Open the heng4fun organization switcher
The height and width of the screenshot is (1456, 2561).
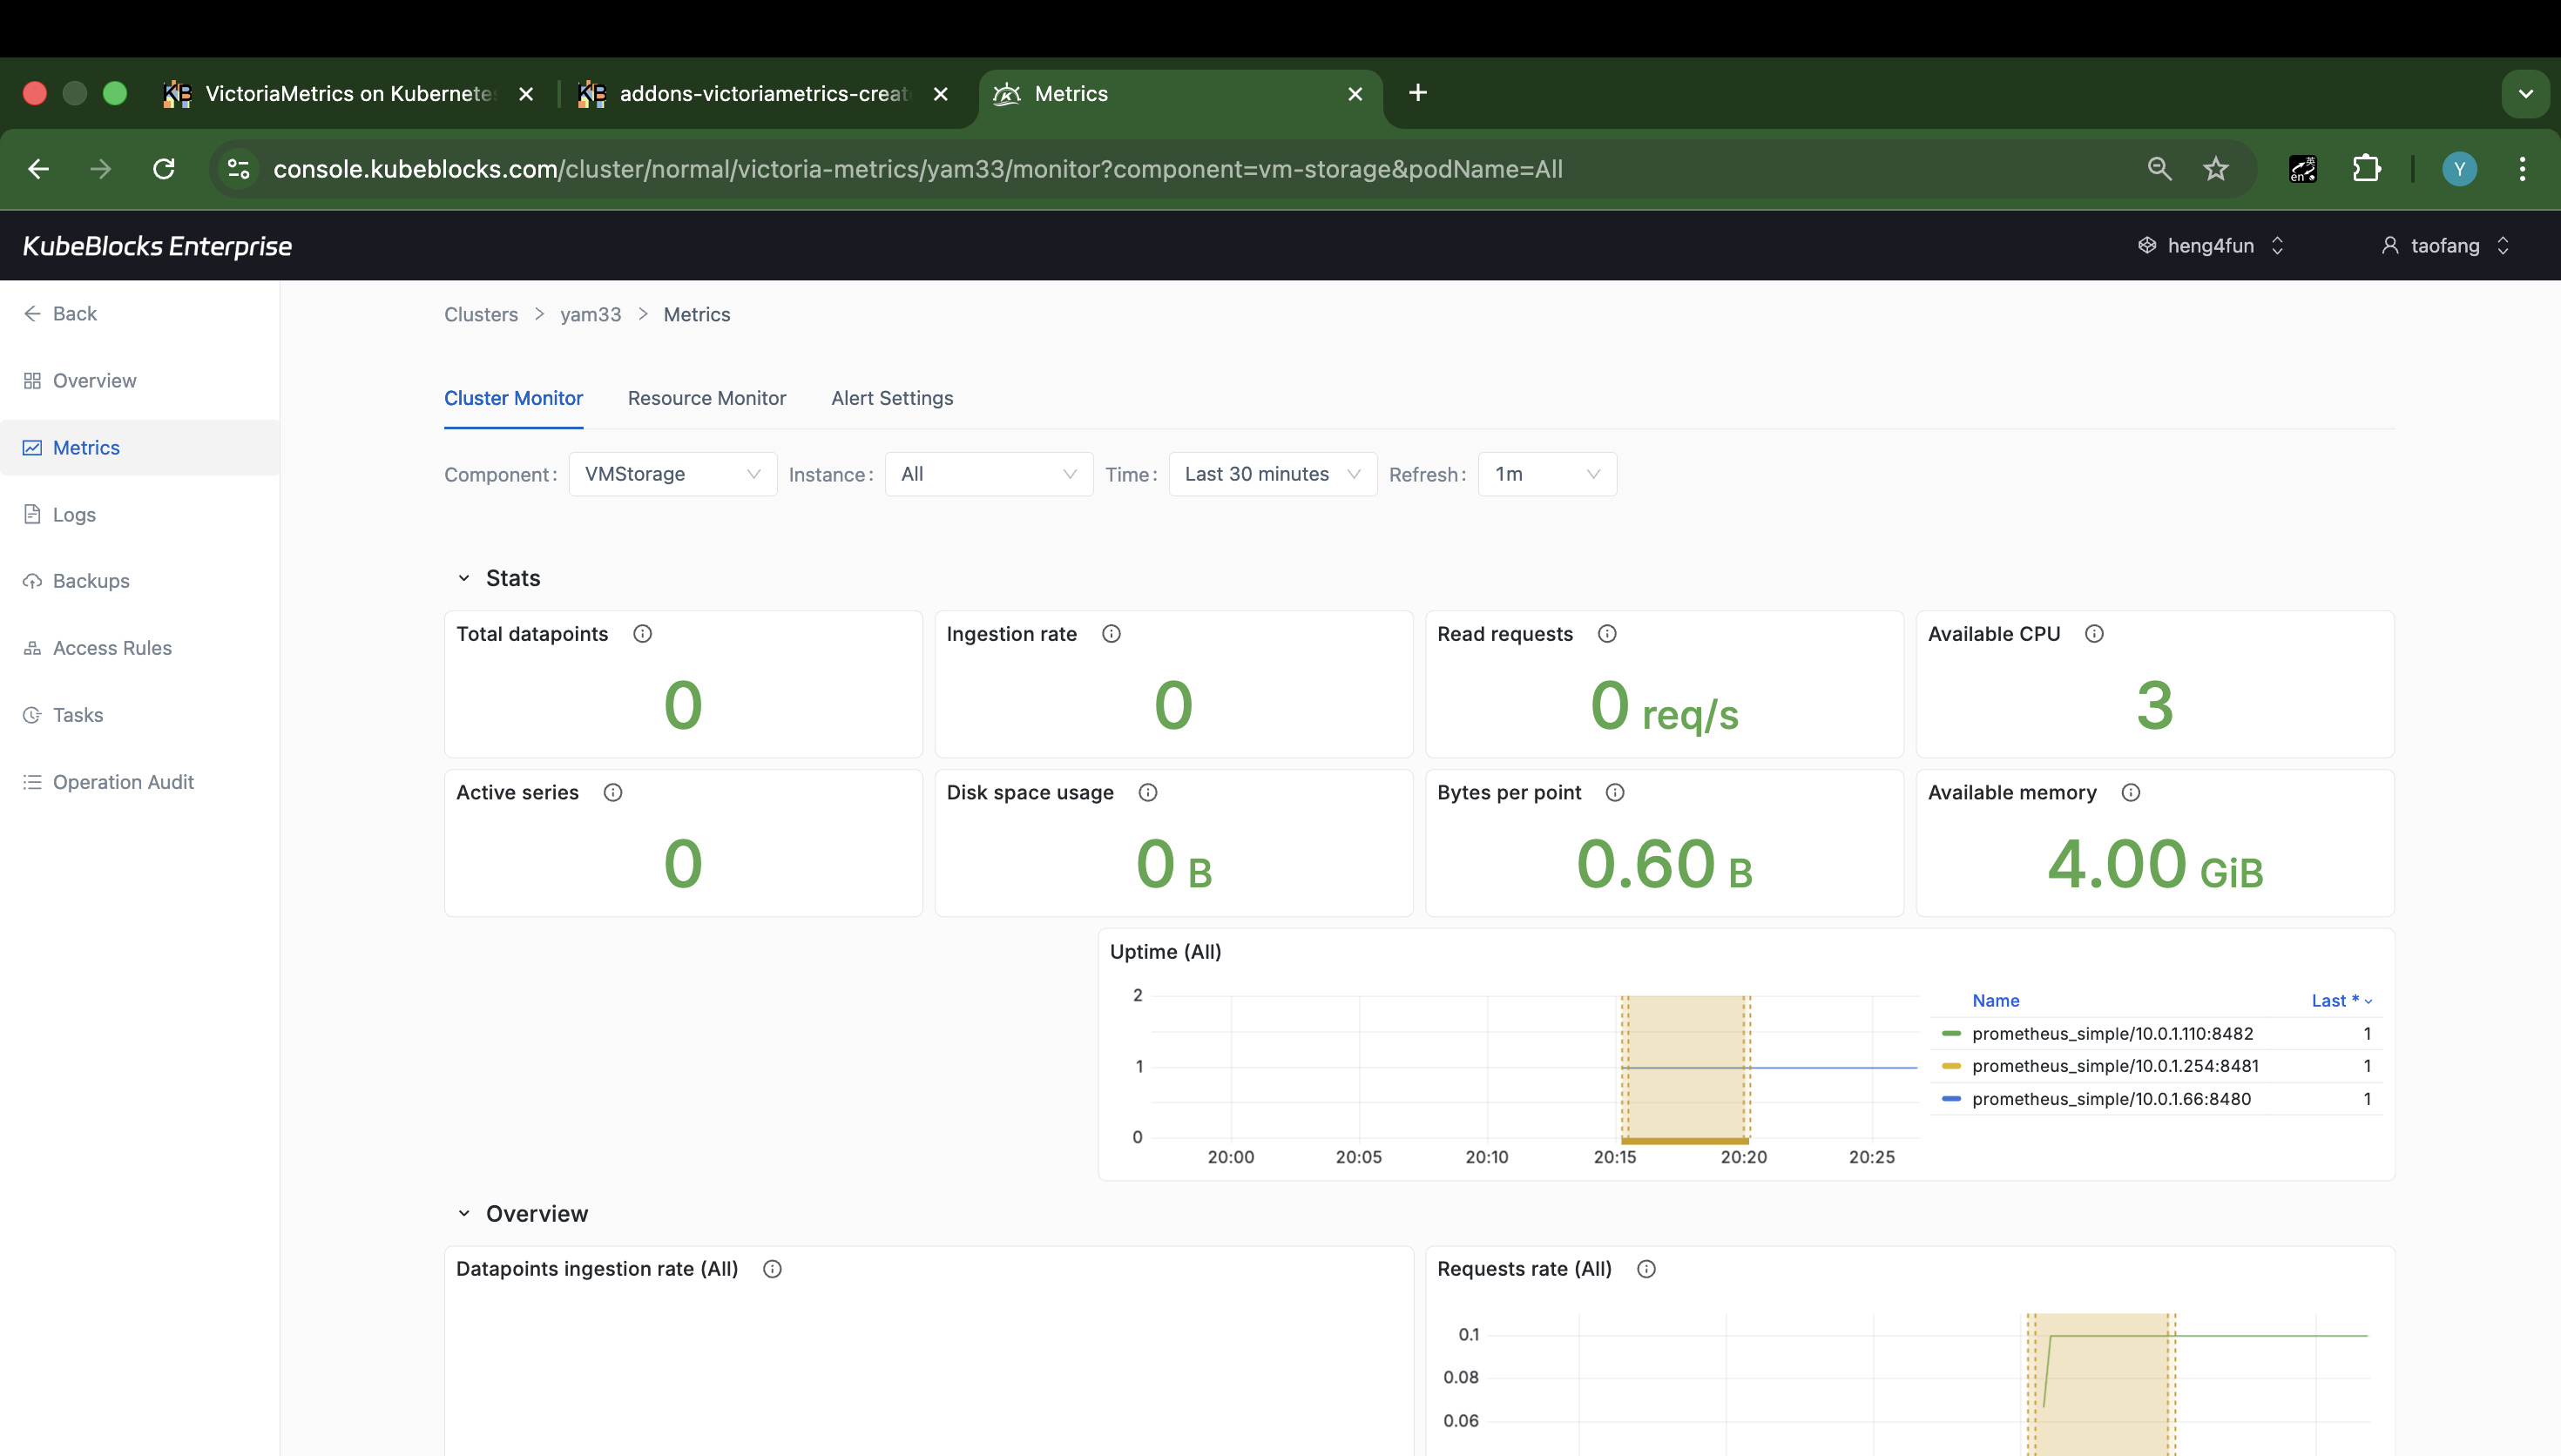[x=2210, y=246]
